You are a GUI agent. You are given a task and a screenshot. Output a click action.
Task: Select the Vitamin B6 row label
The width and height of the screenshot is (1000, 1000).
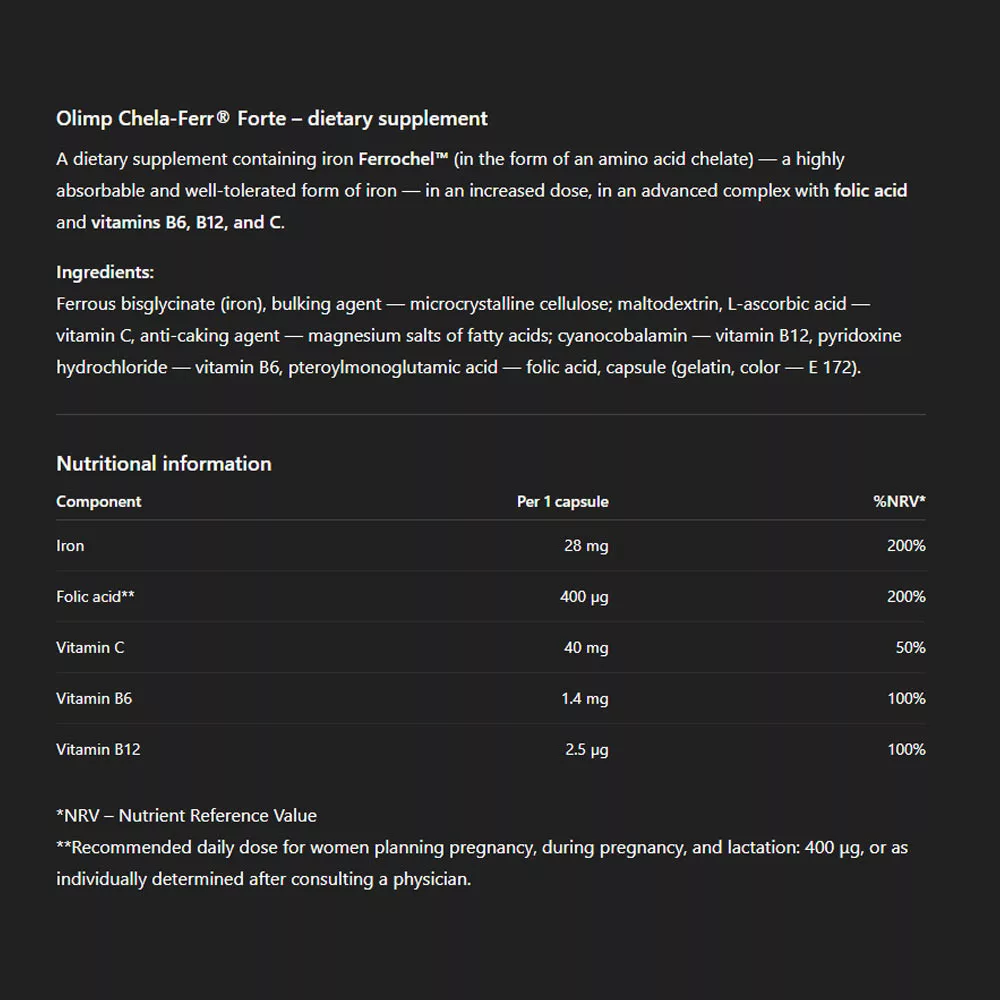point(94,699)
